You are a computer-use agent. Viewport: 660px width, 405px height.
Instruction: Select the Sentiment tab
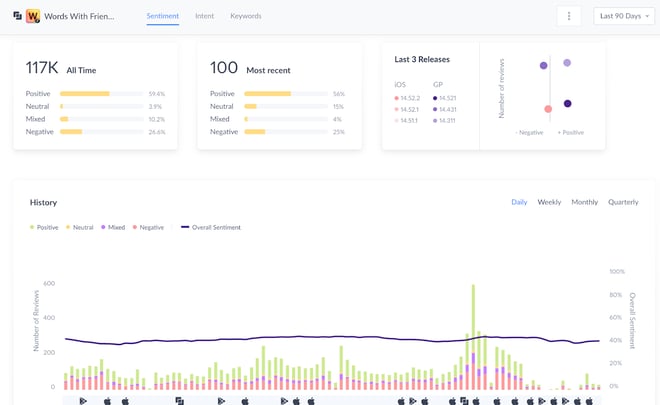163,16
